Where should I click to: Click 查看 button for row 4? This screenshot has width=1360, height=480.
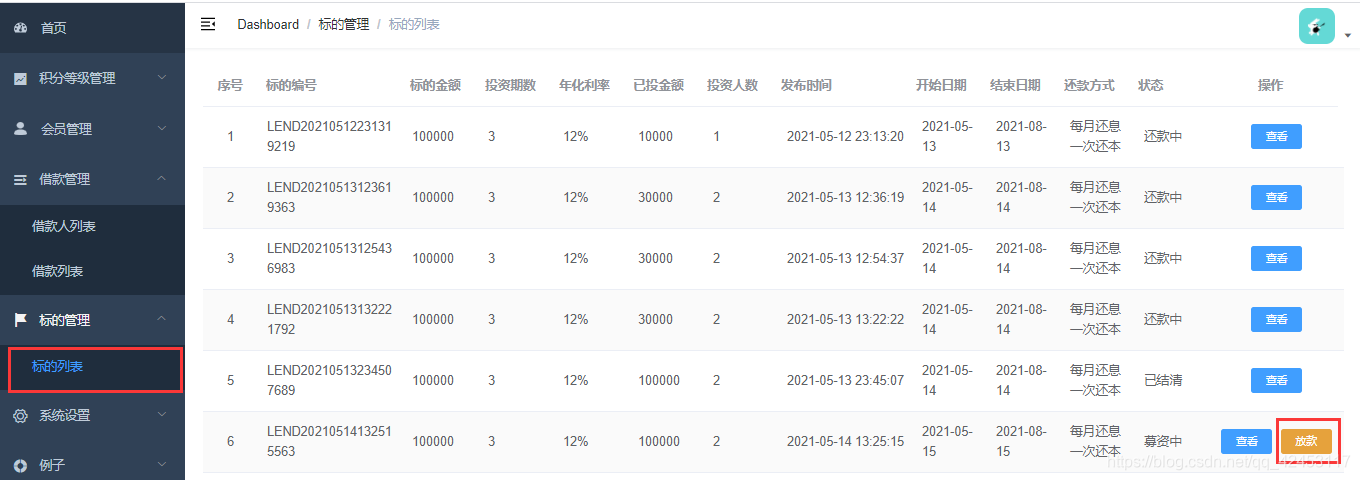click(1276, 320)
